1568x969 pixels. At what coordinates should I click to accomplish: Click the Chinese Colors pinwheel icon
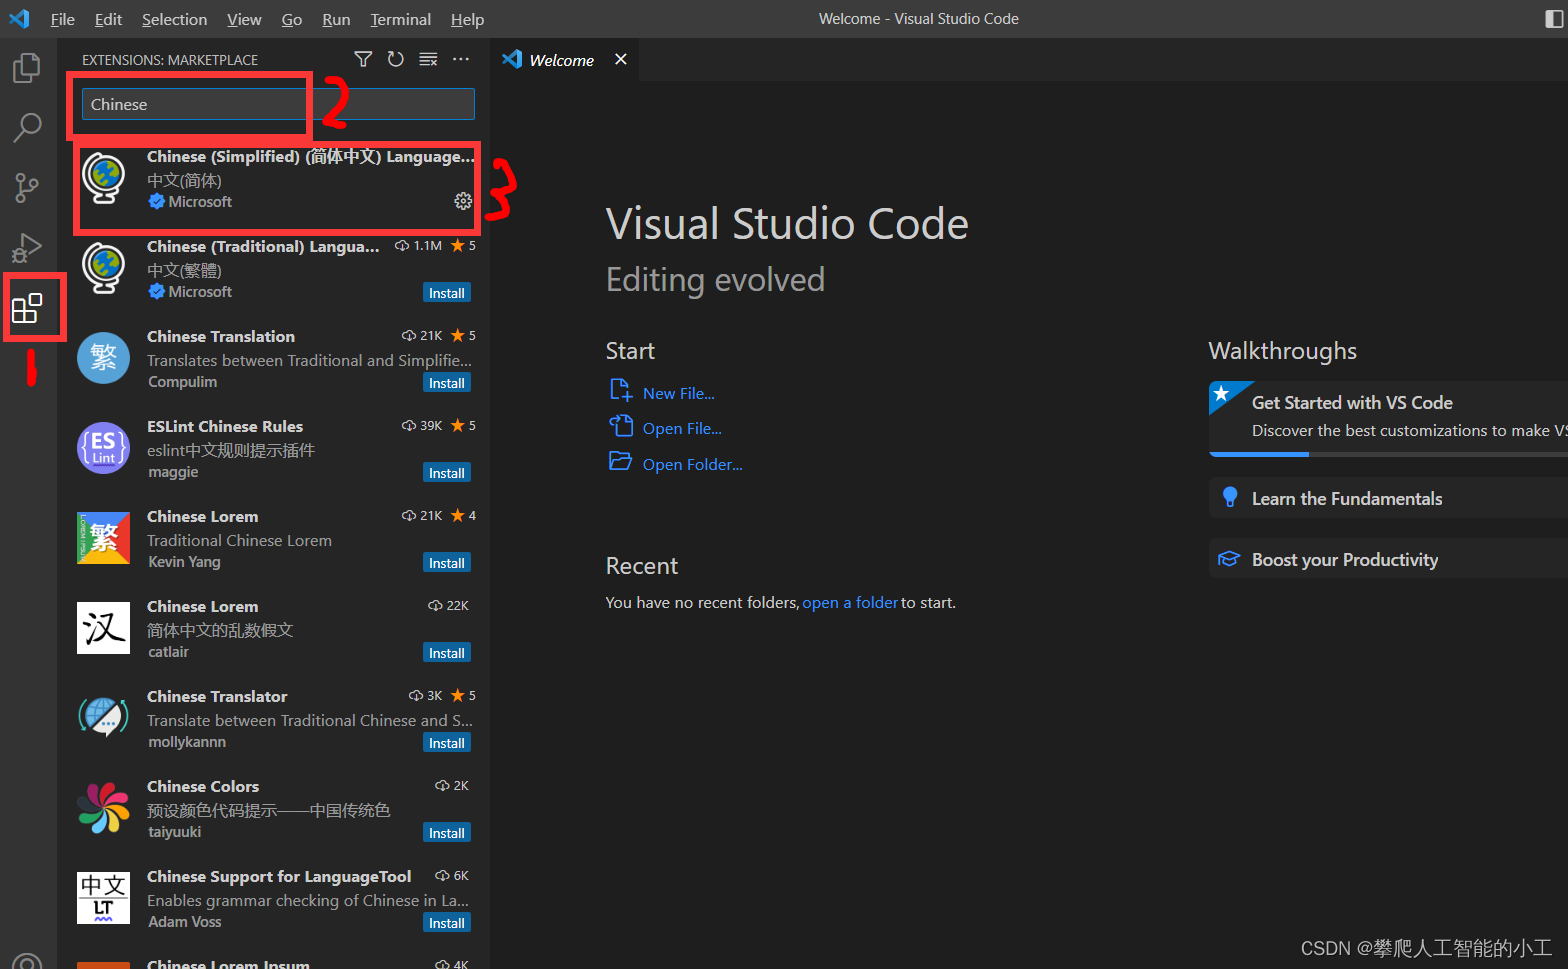[104, 808]
